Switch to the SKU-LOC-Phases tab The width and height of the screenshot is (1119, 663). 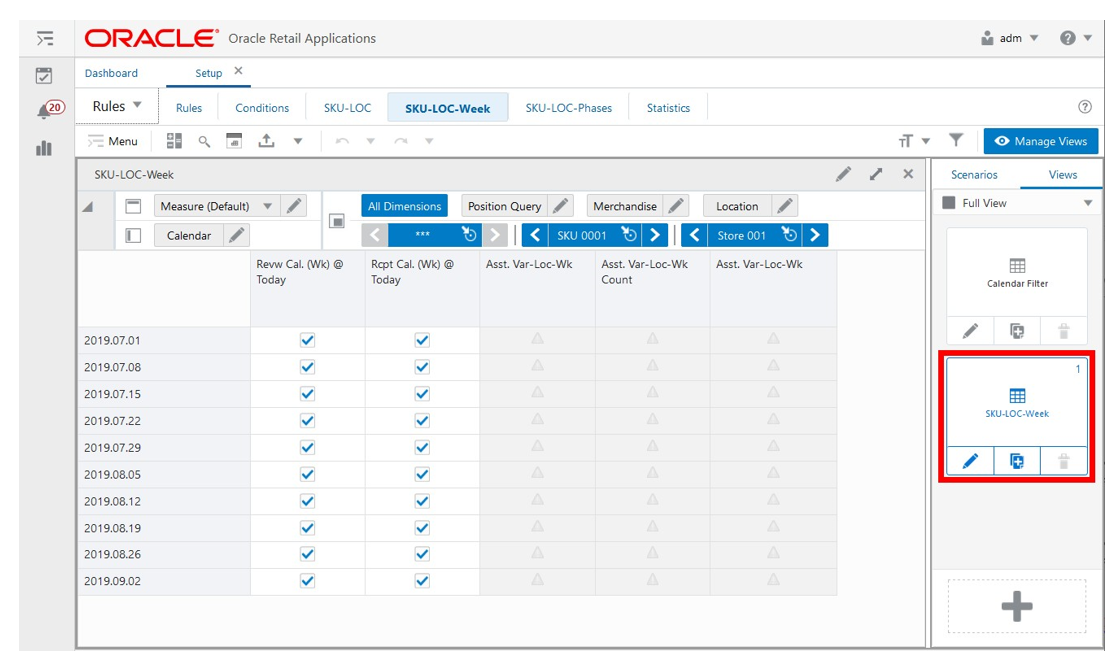click(569, 108)
